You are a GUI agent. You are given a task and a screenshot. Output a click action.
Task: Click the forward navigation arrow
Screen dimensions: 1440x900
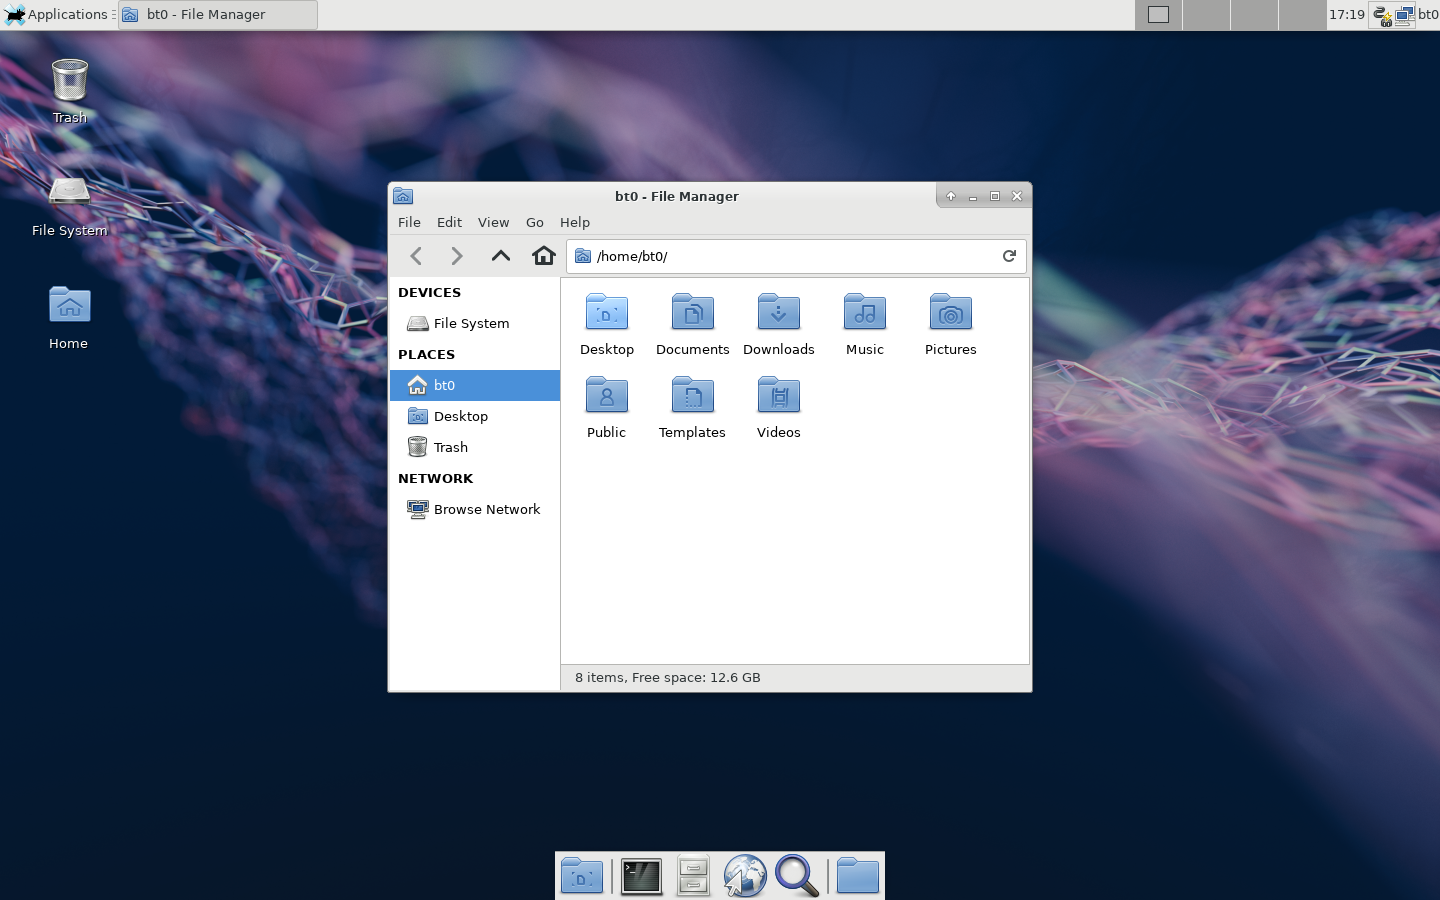tap(457, 256)
